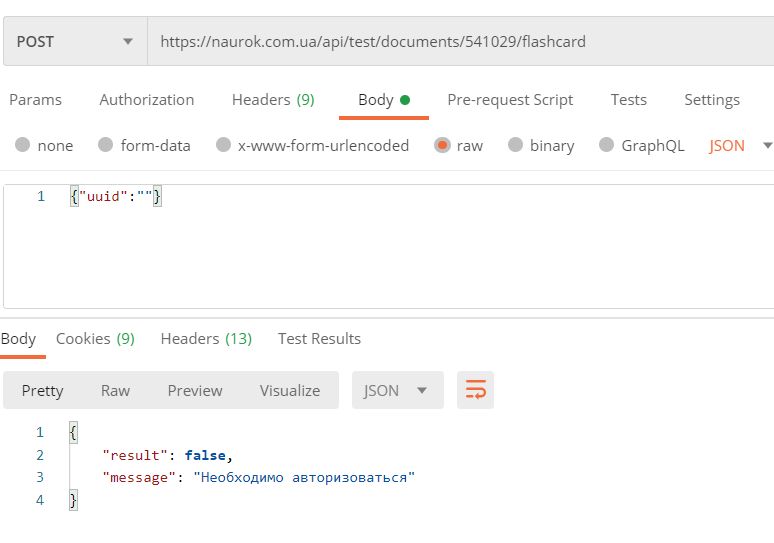Open the Cookies (9) response tab
This screenshot has height=543, width=774.
click(x=95, y=339)
